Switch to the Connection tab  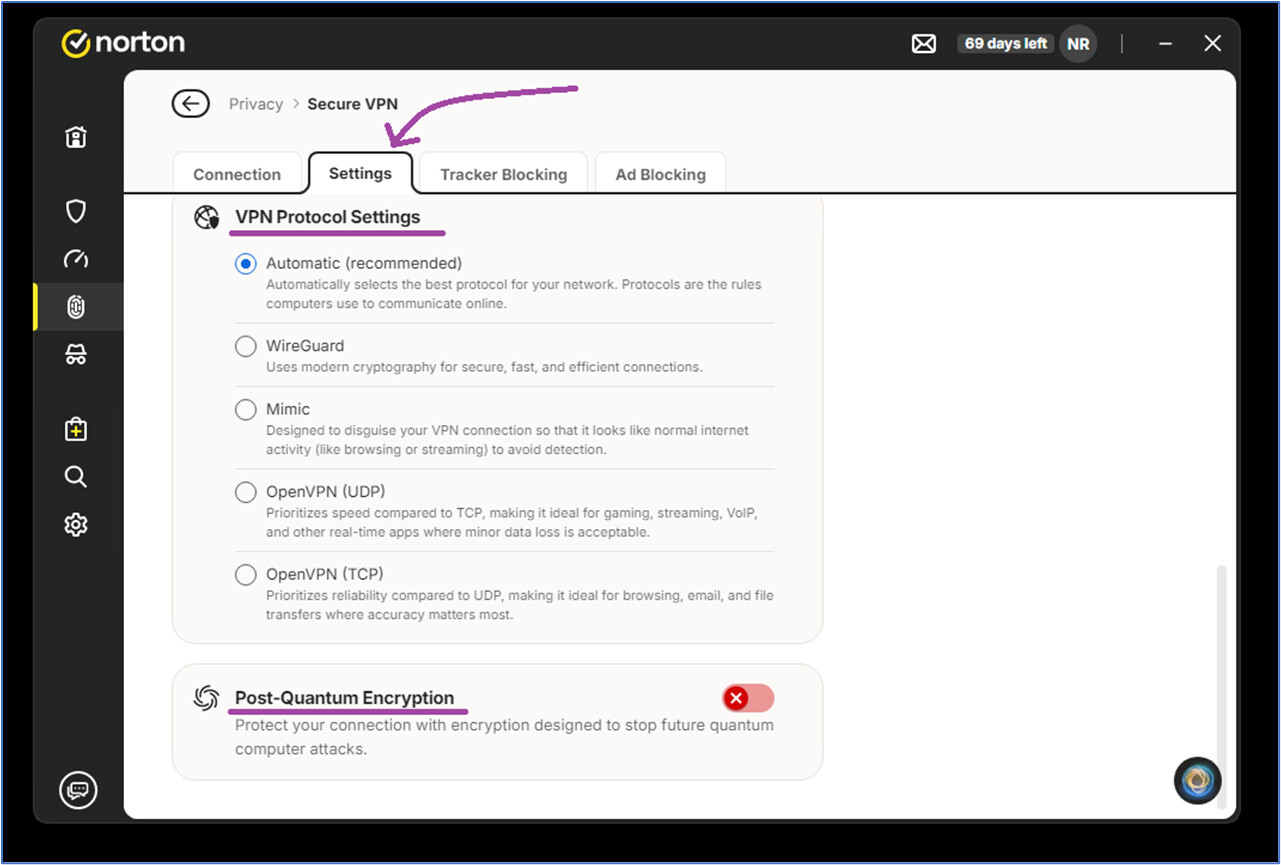pyautogui.click(x=237, y=174)
